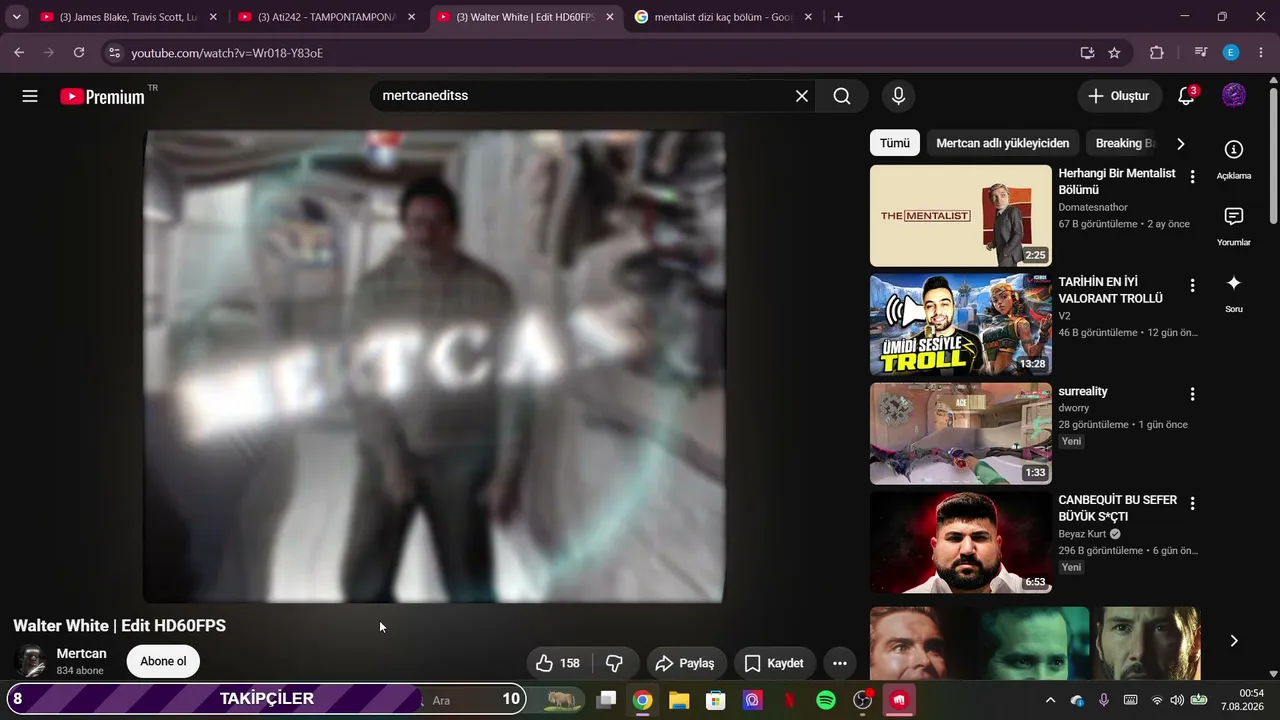The height and width of the screenshot is (720, 1280).
Task: Close the mentalist Google search tab
Action: pyautogui.click(x=808, y=17)
